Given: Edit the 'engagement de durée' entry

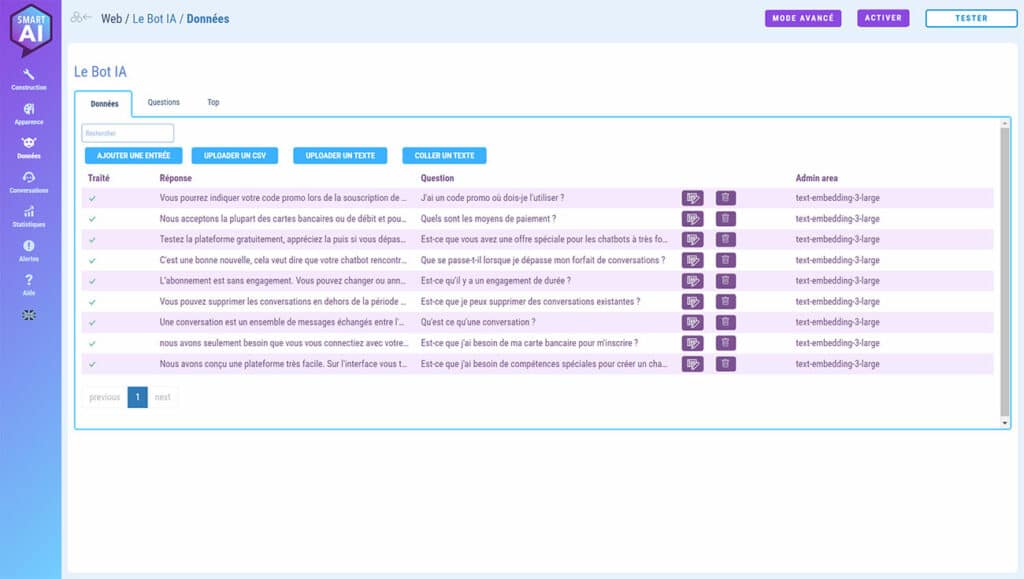Looking at the screenshot, I should (692, 281).
